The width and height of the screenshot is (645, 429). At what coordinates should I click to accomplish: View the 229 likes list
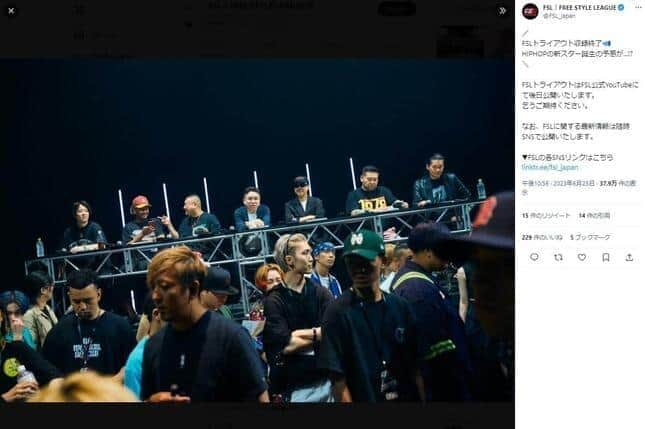point(542,237)
